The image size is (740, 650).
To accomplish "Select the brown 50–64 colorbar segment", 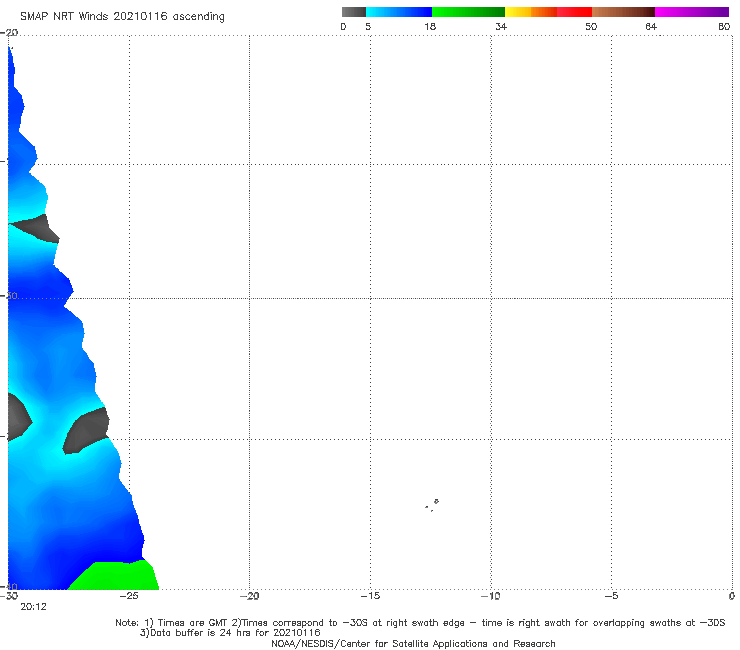I will (x=623, y=12).
